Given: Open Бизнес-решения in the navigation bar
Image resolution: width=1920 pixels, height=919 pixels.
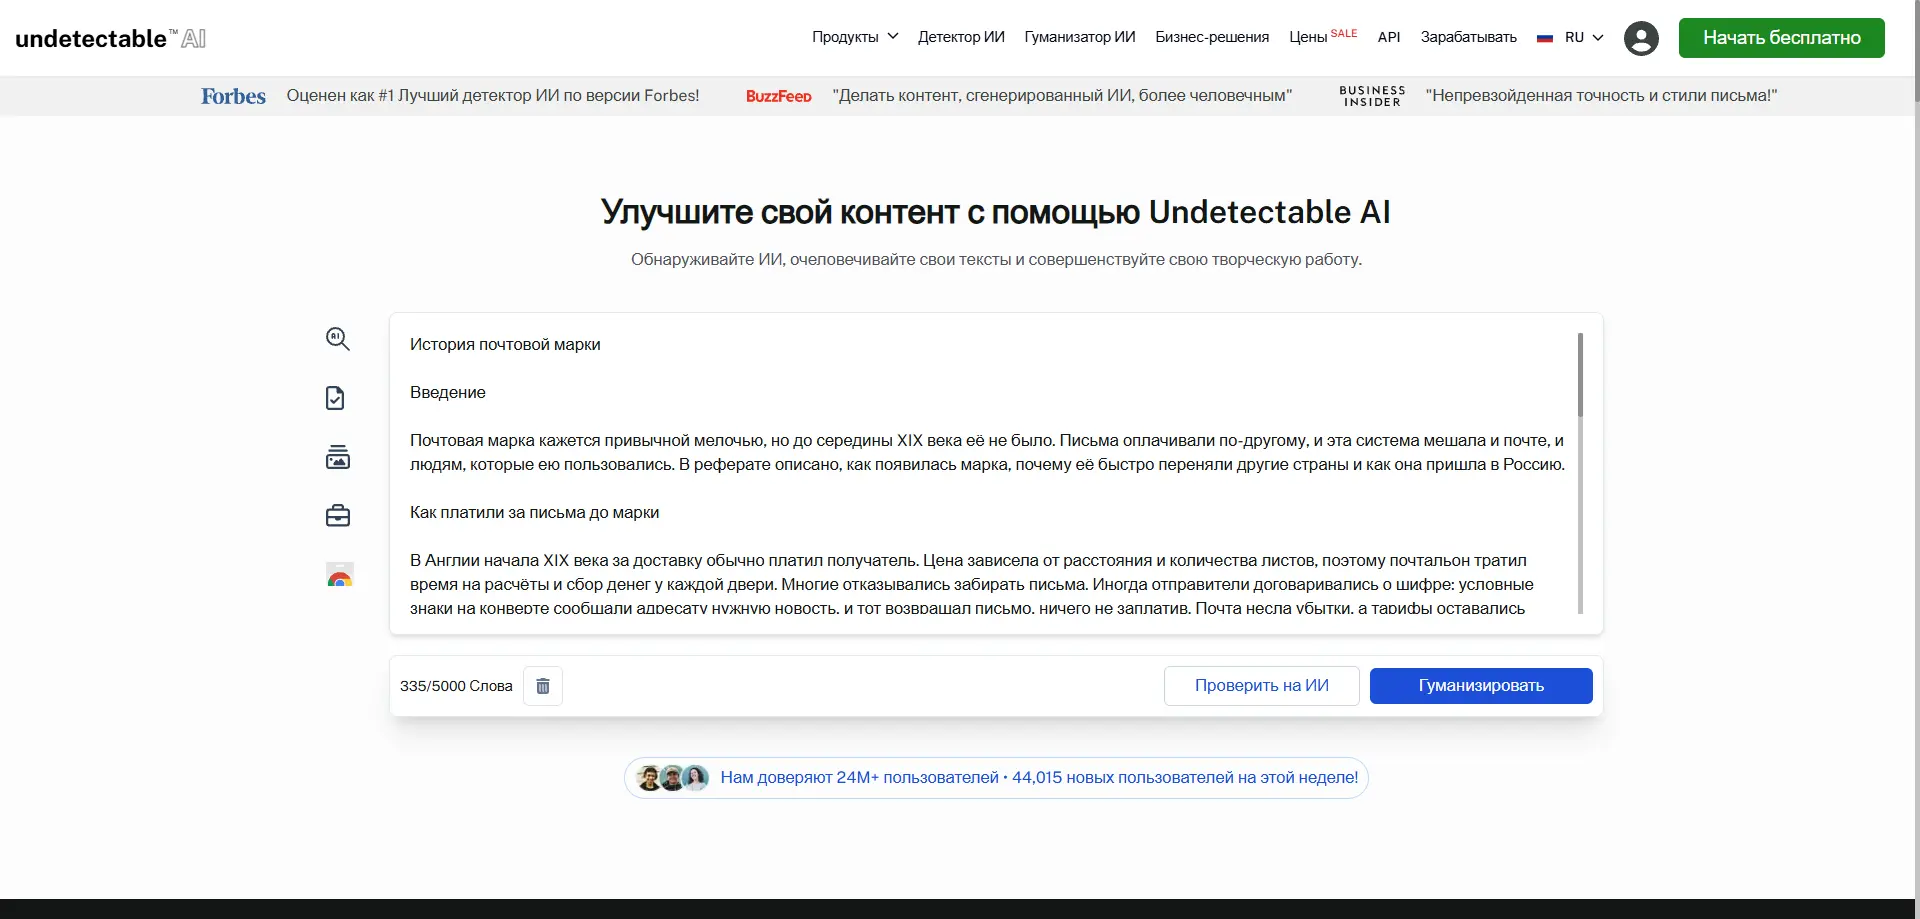Looking at the screenshot, I should tap(1212, 37).
